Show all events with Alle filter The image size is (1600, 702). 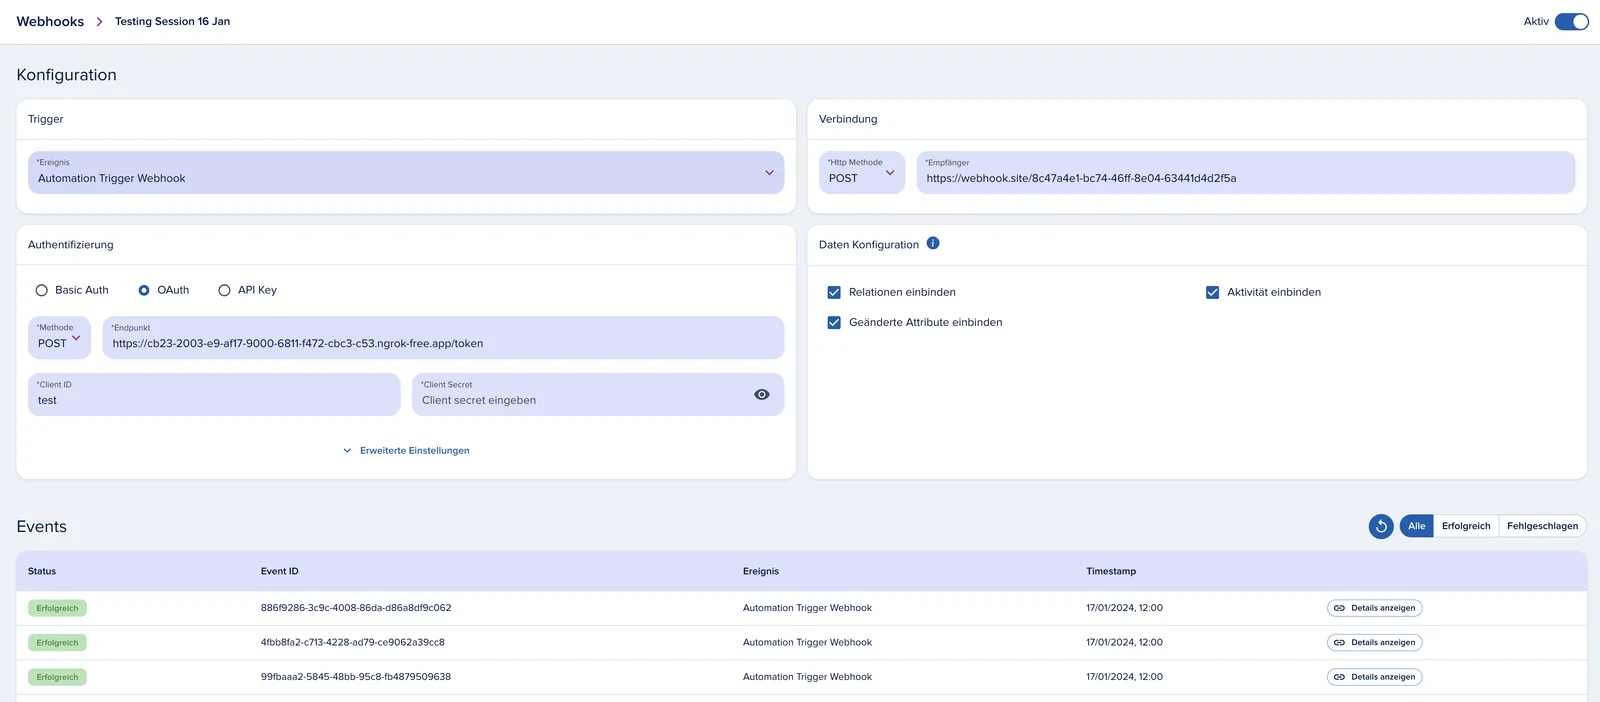point(1416,526)
